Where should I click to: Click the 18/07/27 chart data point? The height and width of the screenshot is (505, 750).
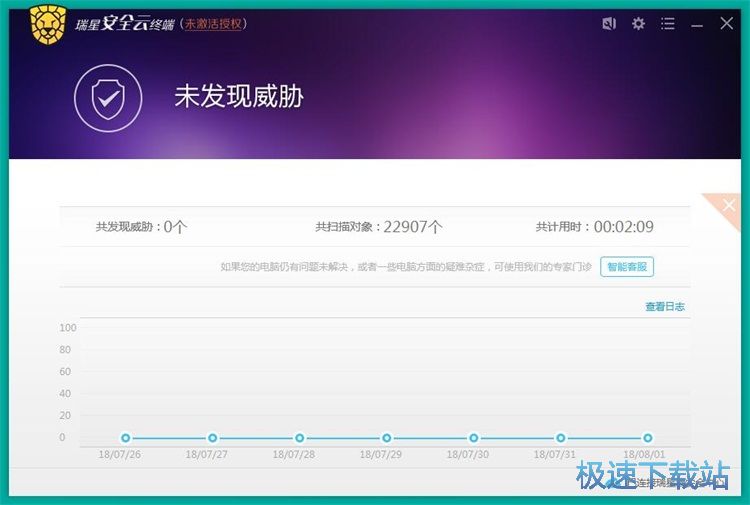pyautogui.click(x=212, y=438)
